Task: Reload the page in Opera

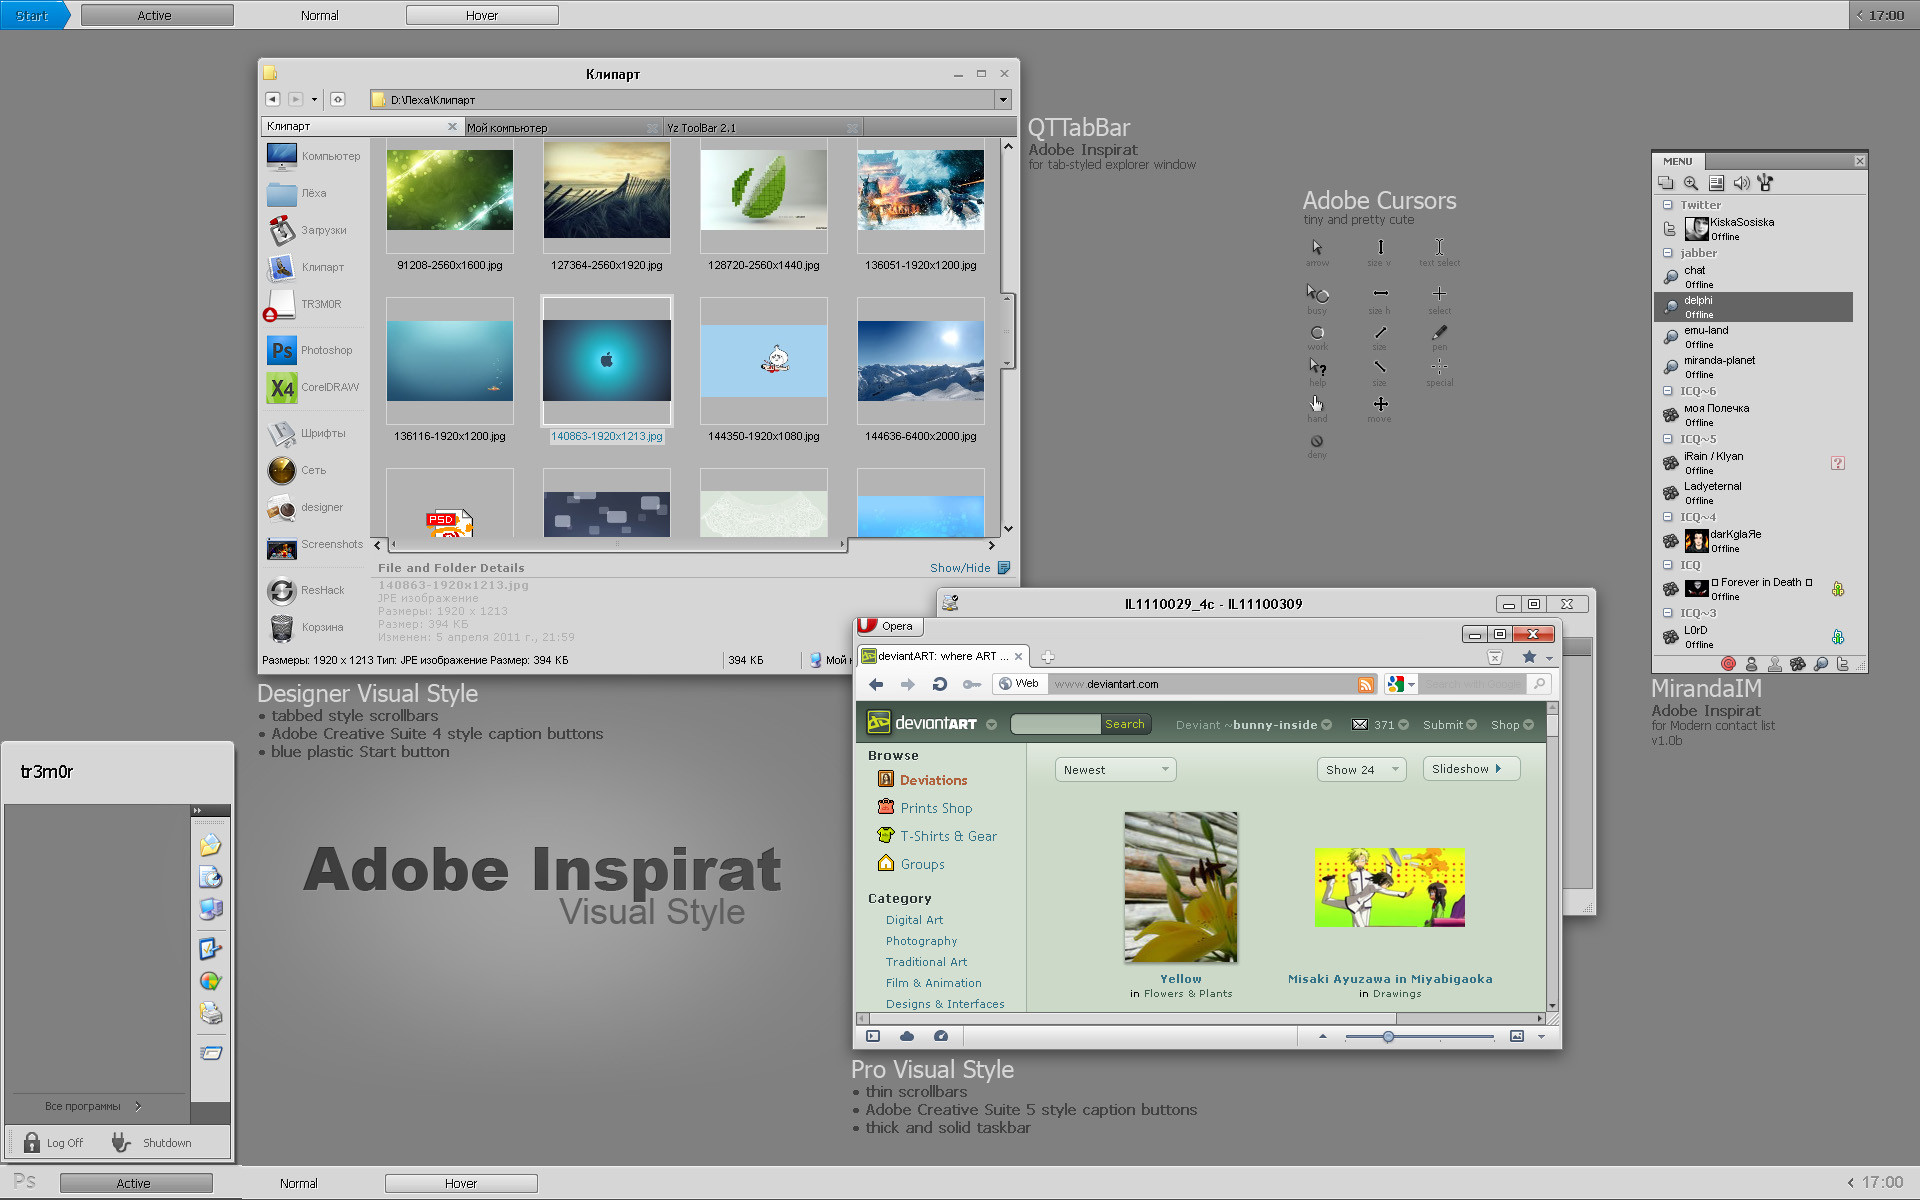Action: pyautogui.click(x=939, y=684)
